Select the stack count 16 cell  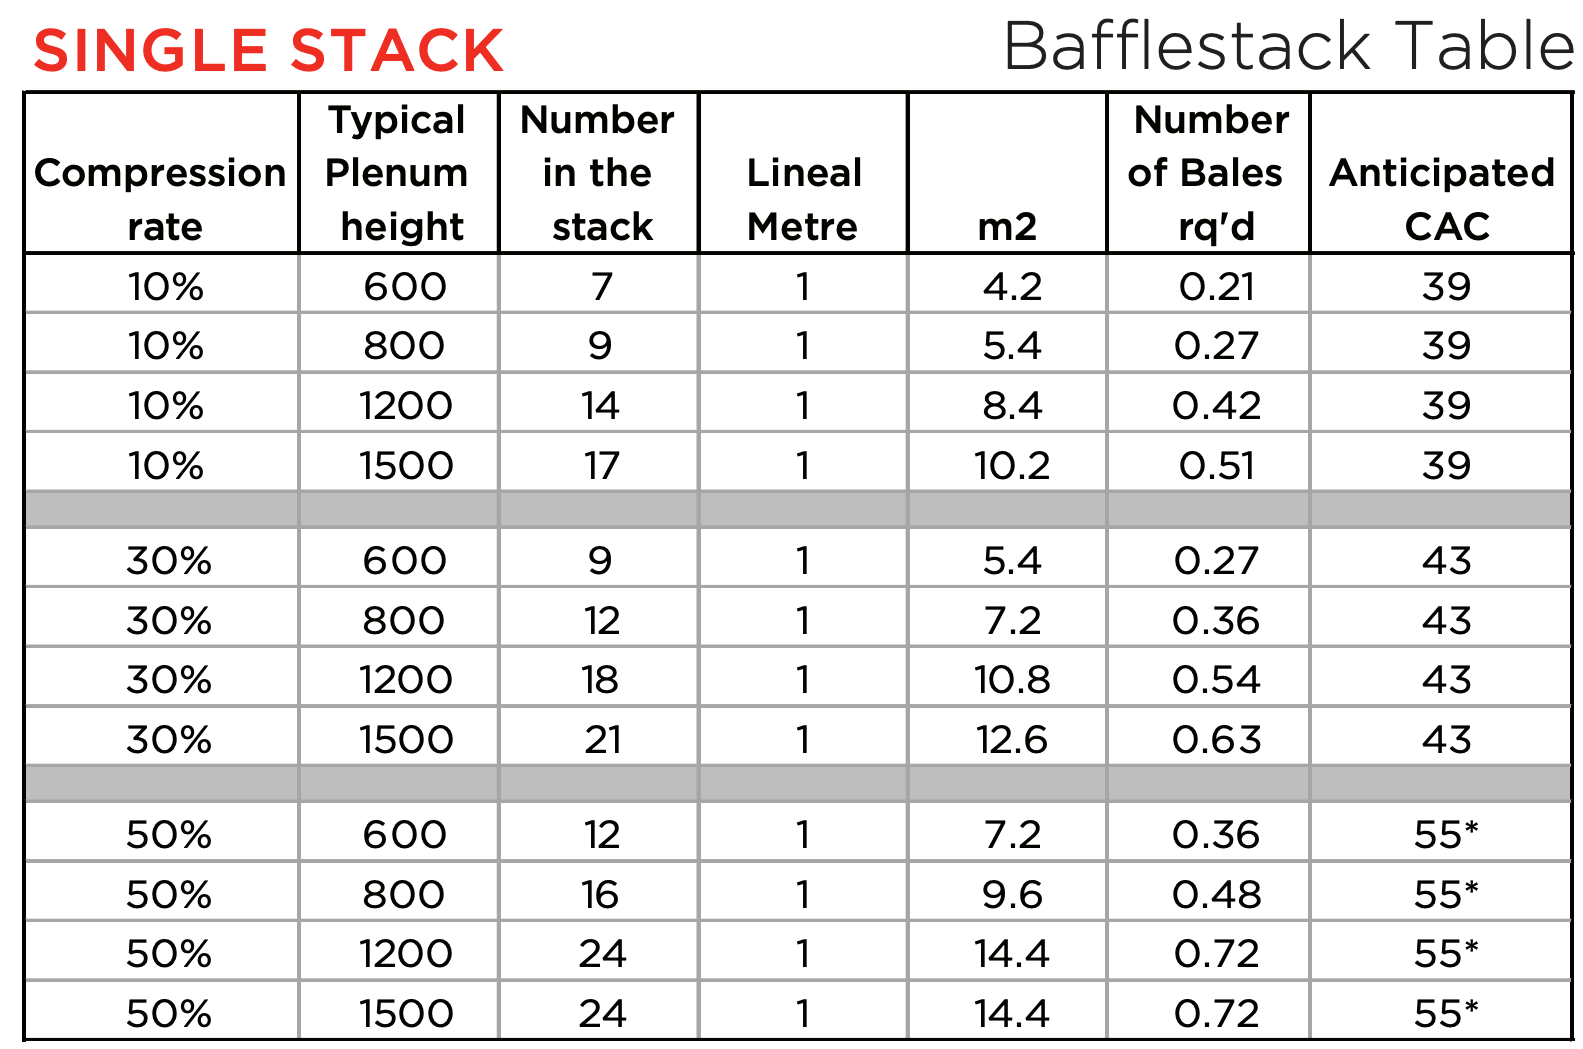[600, 894]
